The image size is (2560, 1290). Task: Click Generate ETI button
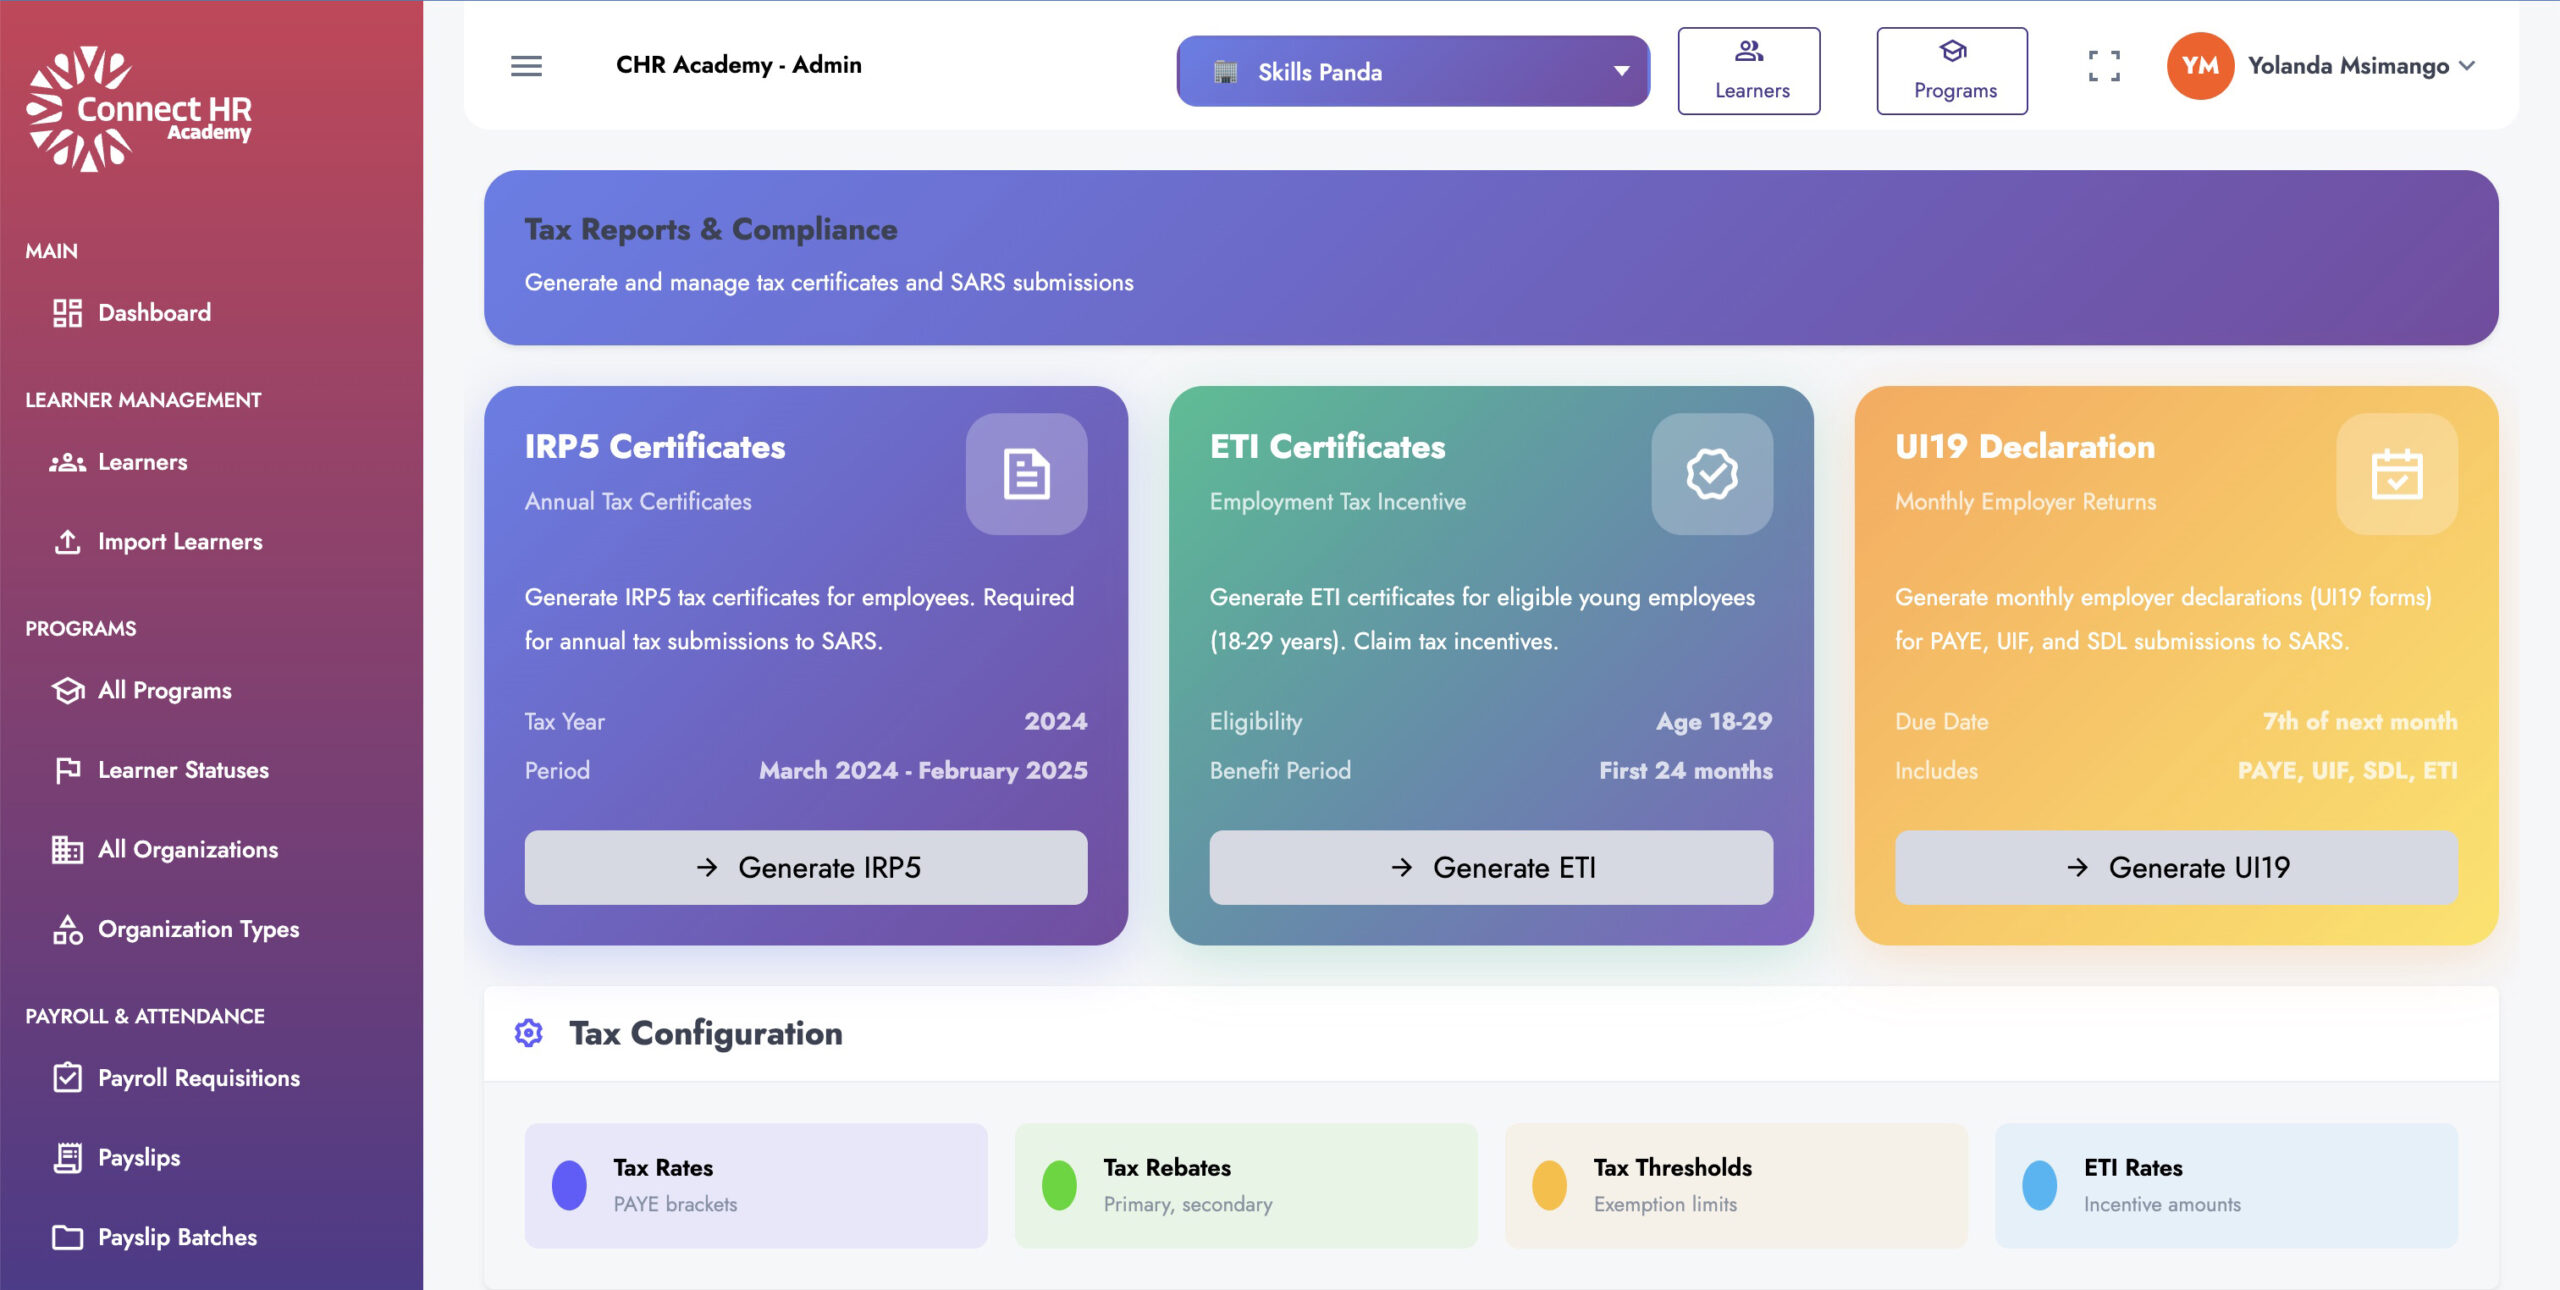point(1489,867)
